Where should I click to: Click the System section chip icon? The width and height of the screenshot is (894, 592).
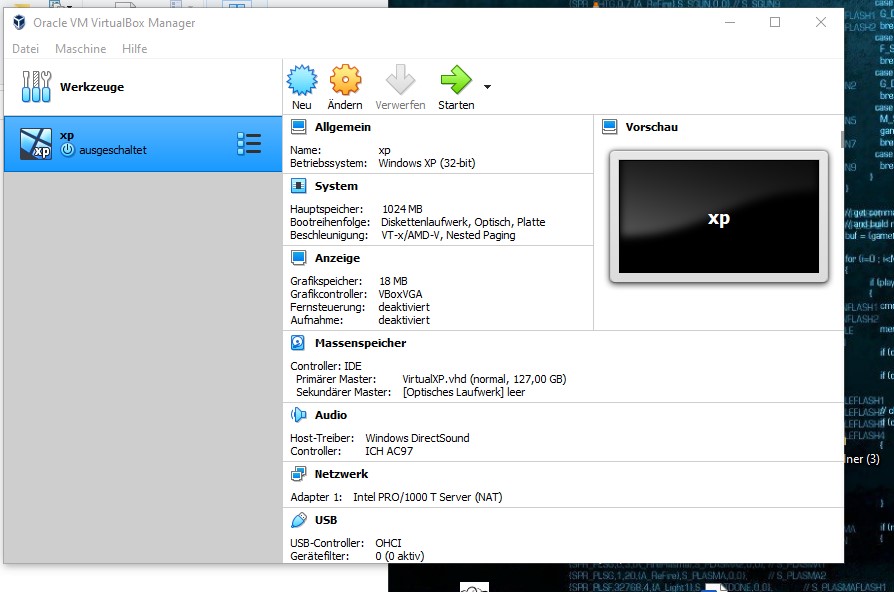[x=299, y=186]
